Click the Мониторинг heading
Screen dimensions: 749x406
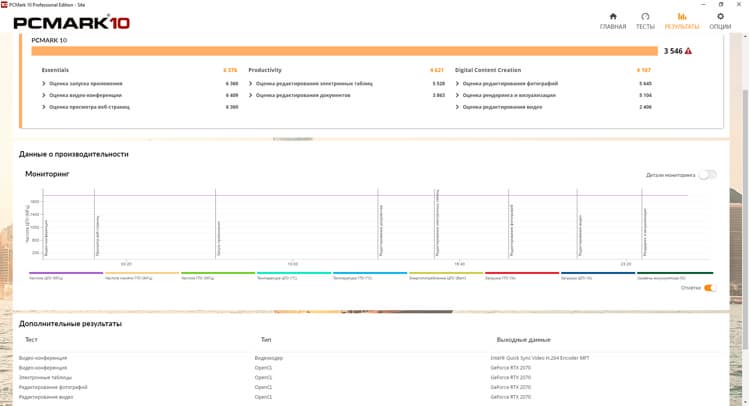click(x=47, y=174)
